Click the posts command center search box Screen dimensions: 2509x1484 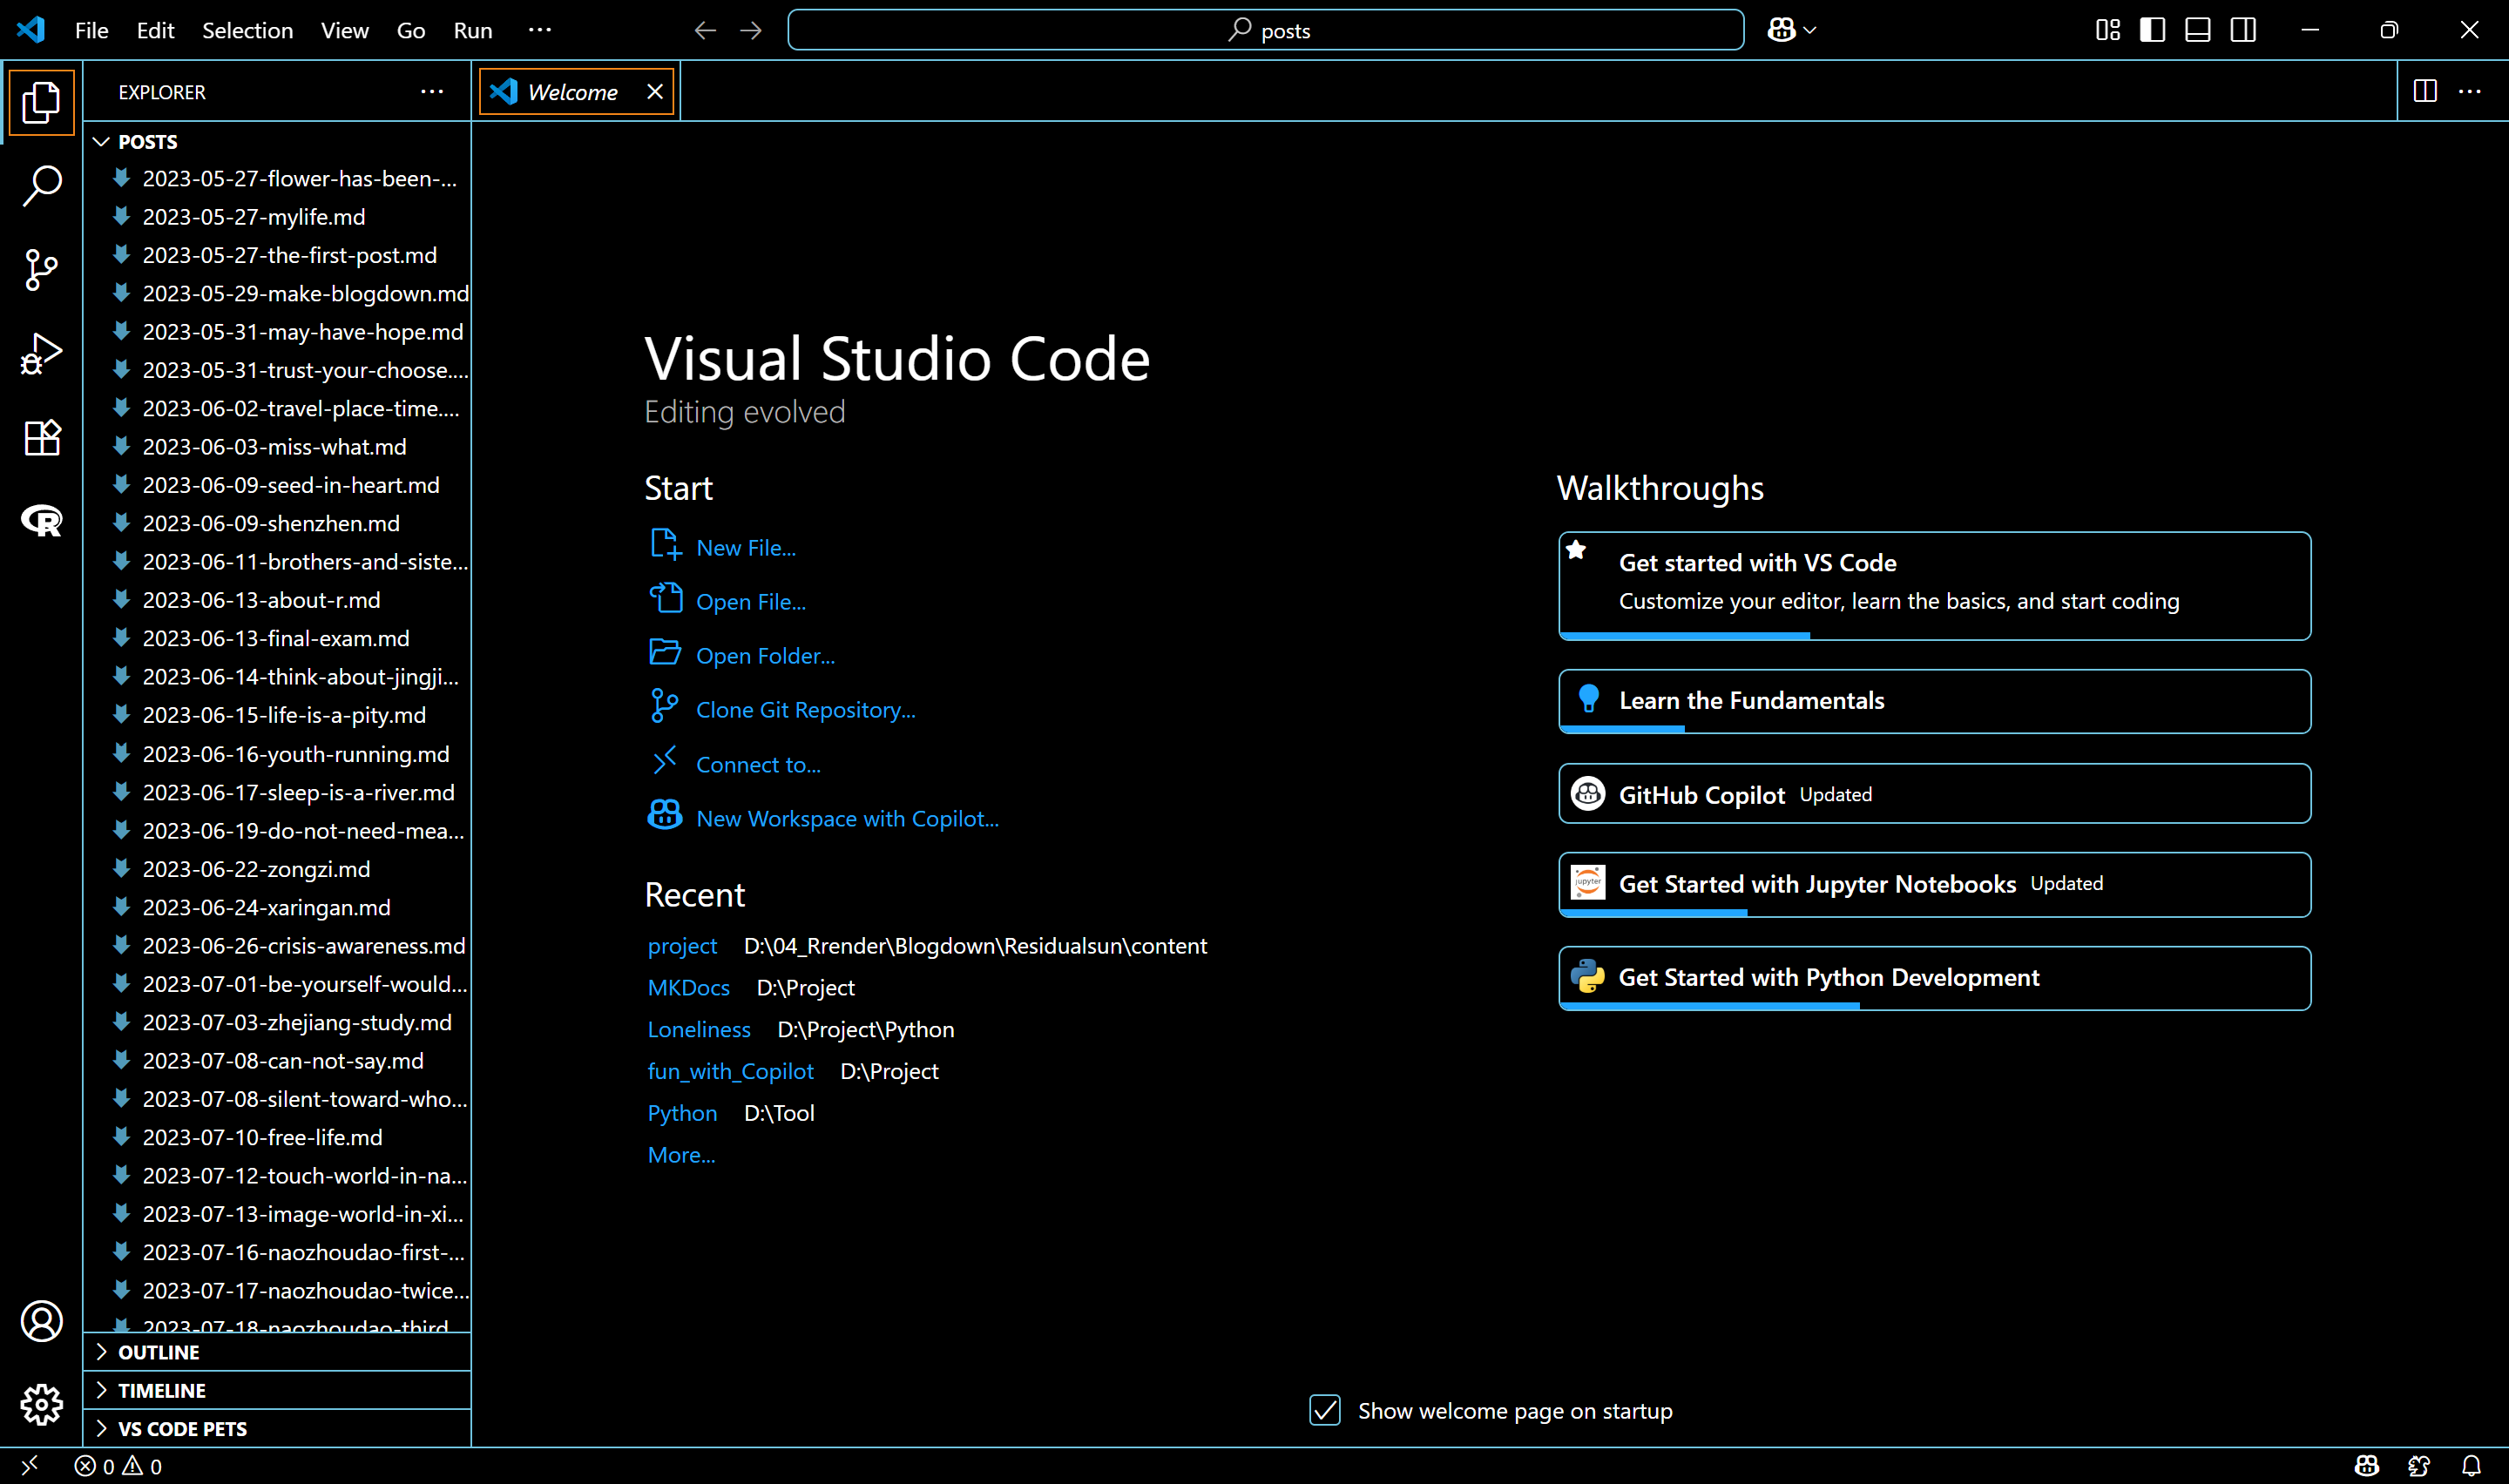[x=1265, y=30]
